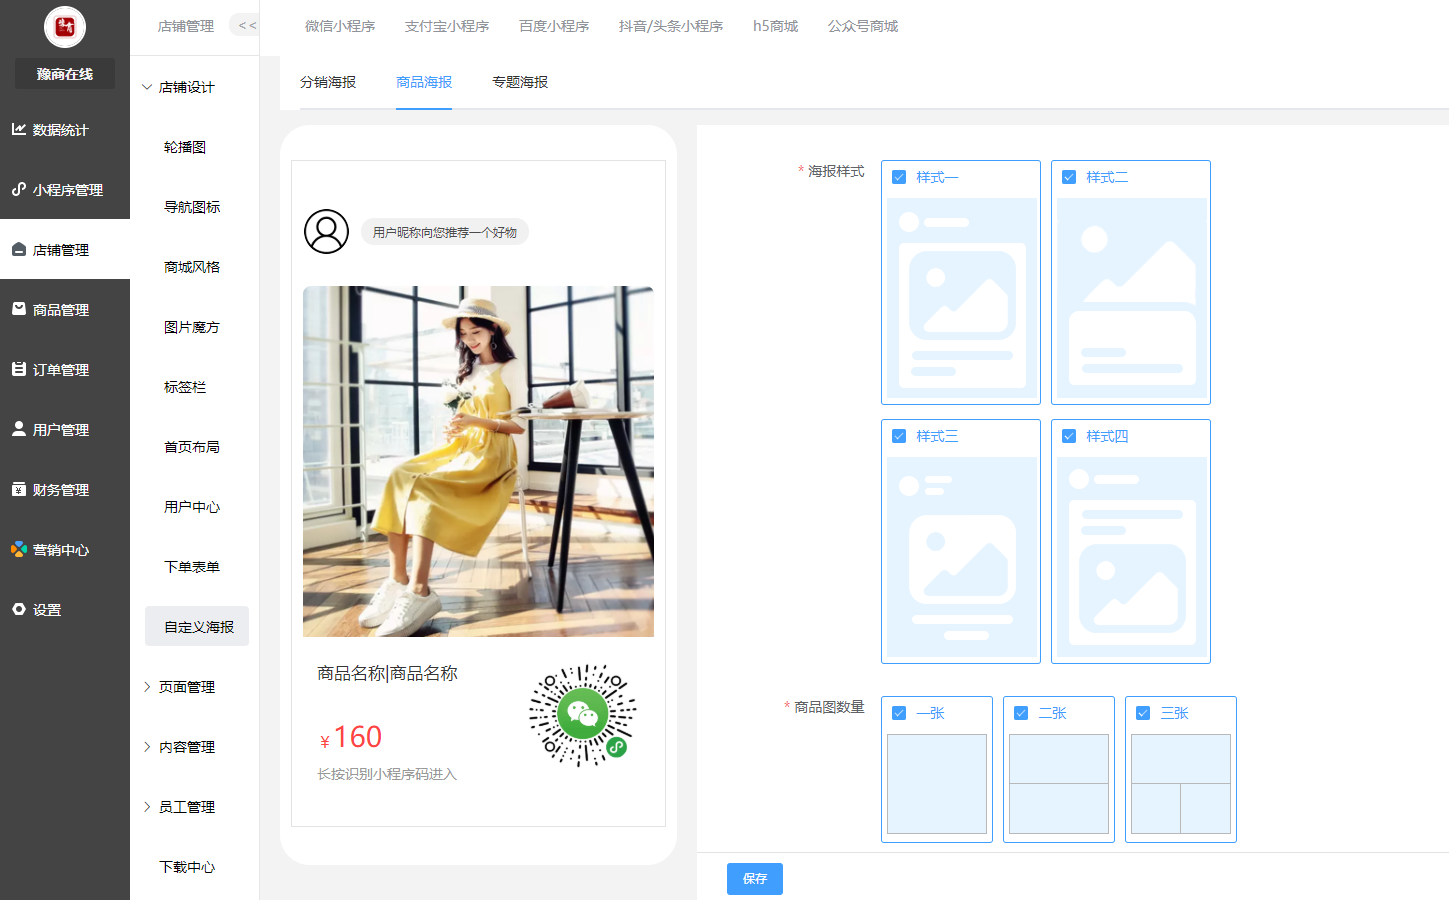The width and height of the screenshot is (1449, 900).
Task: Click the 用户管理 person icon
Action: click(19, 429)
